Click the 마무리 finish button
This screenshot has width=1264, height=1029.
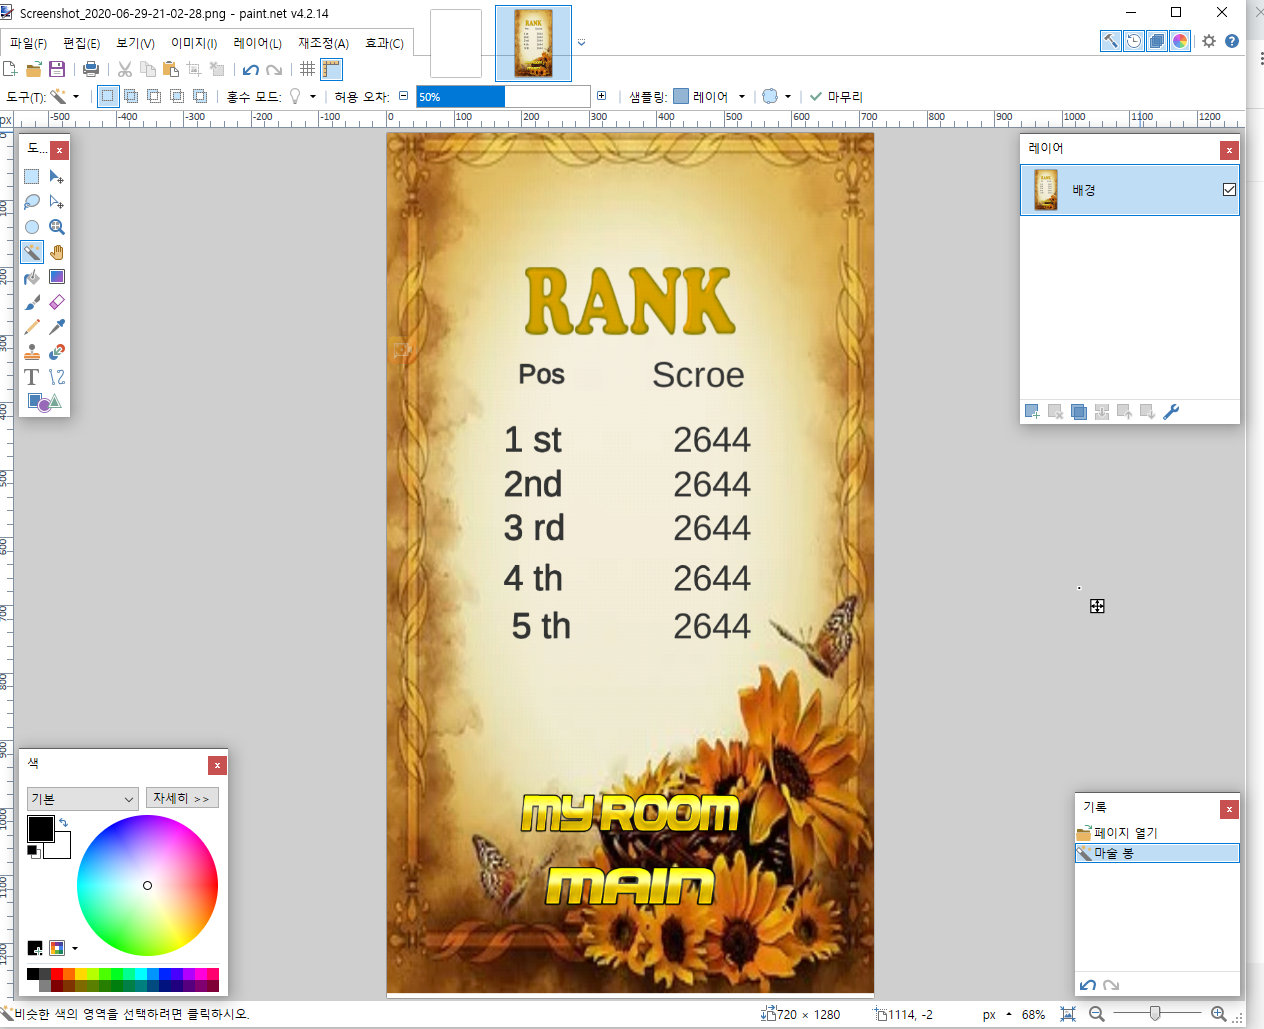coord(836,96)
